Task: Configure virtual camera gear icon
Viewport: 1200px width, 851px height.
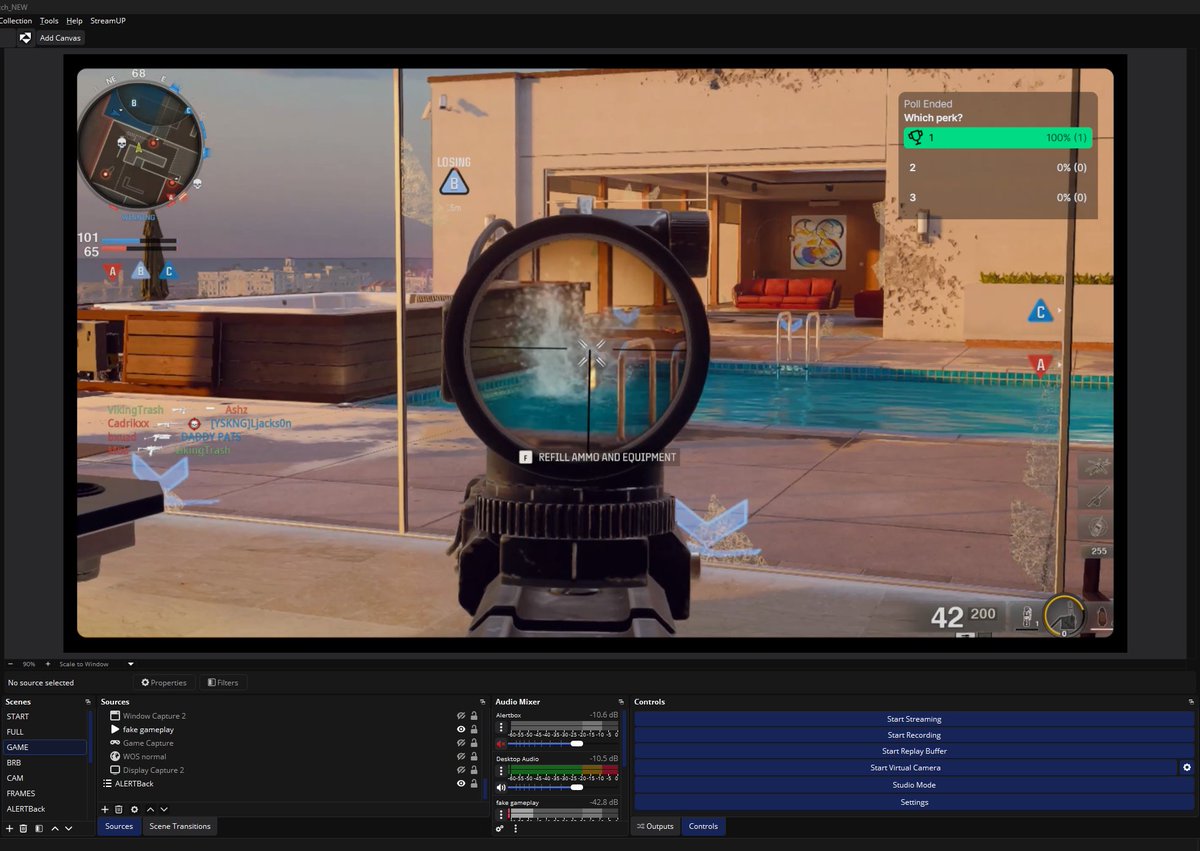Action: click(1187, 767)
